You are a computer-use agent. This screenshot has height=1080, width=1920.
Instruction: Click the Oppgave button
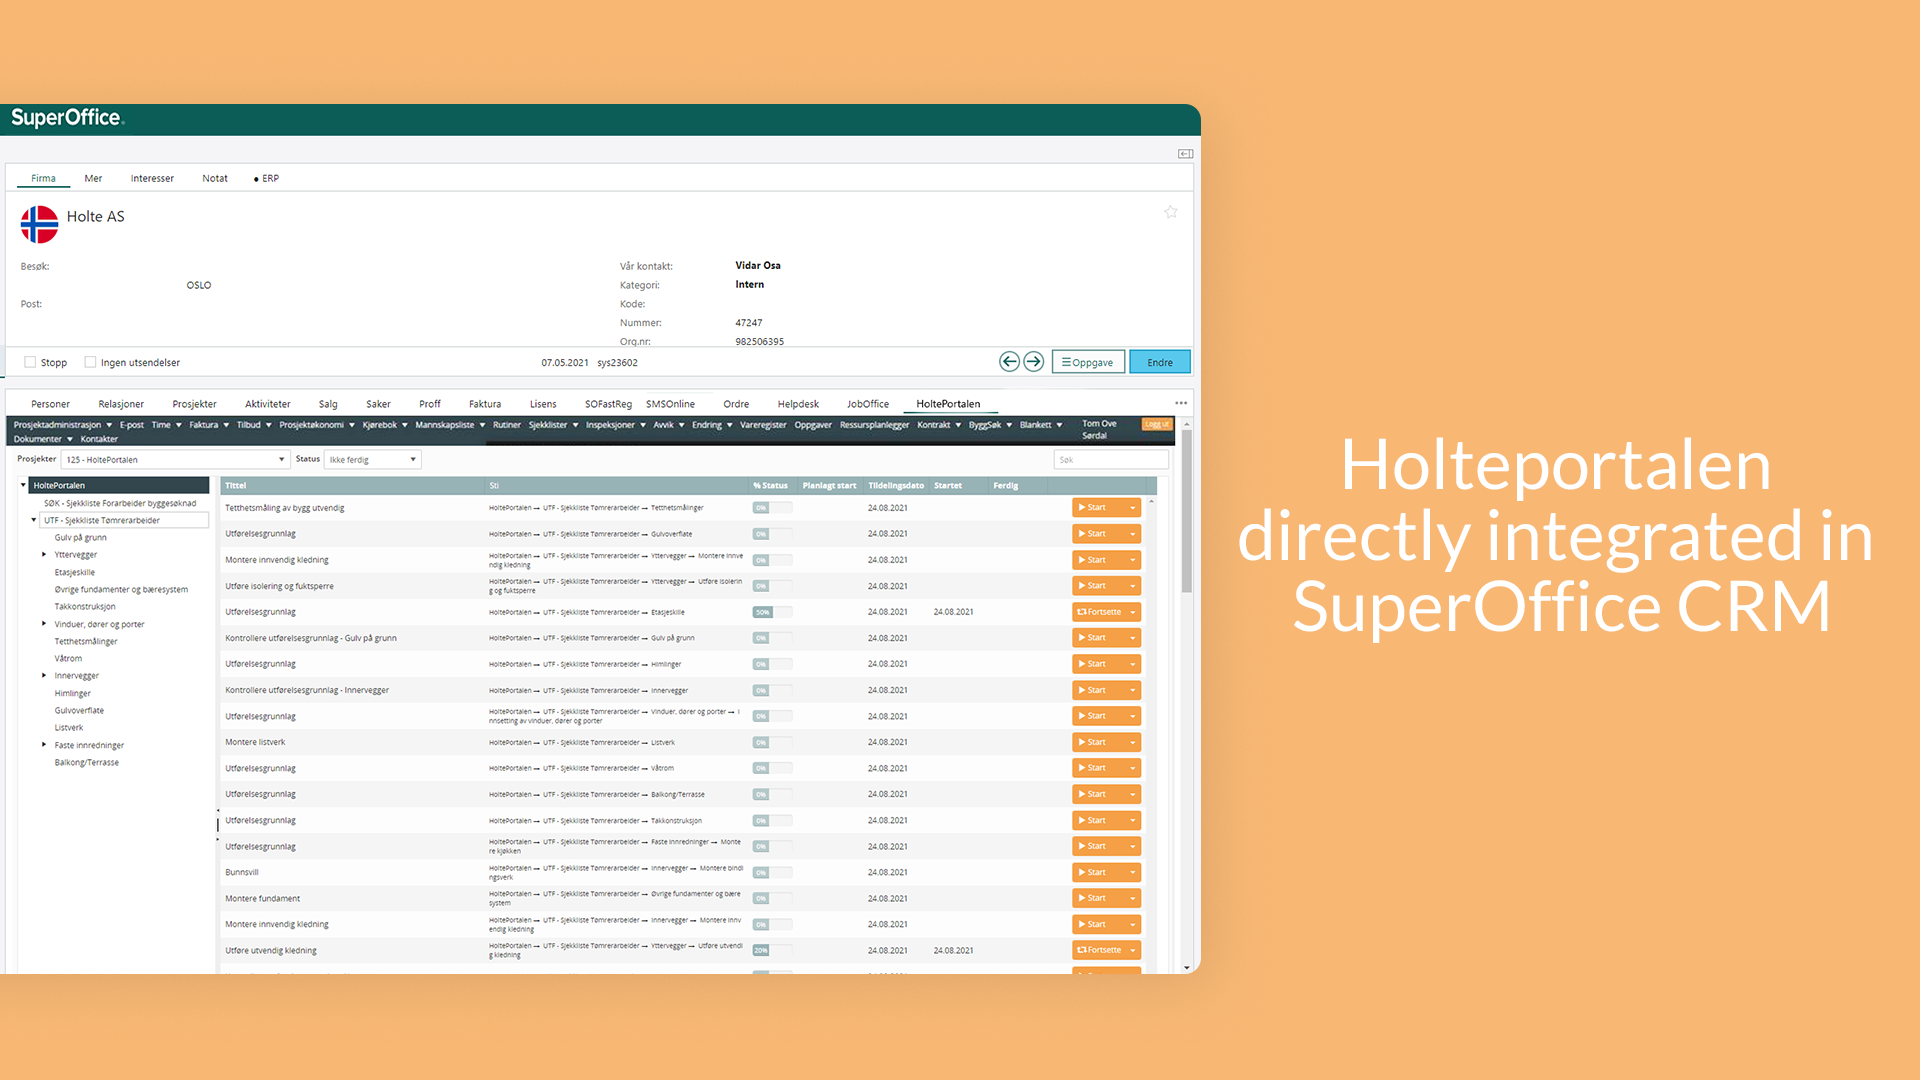pos(1088,362)
